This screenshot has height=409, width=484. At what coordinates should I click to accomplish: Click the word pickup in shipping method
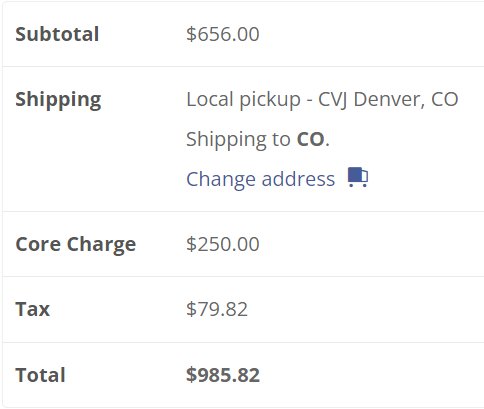pyautogui.click(x=270, y=101)
